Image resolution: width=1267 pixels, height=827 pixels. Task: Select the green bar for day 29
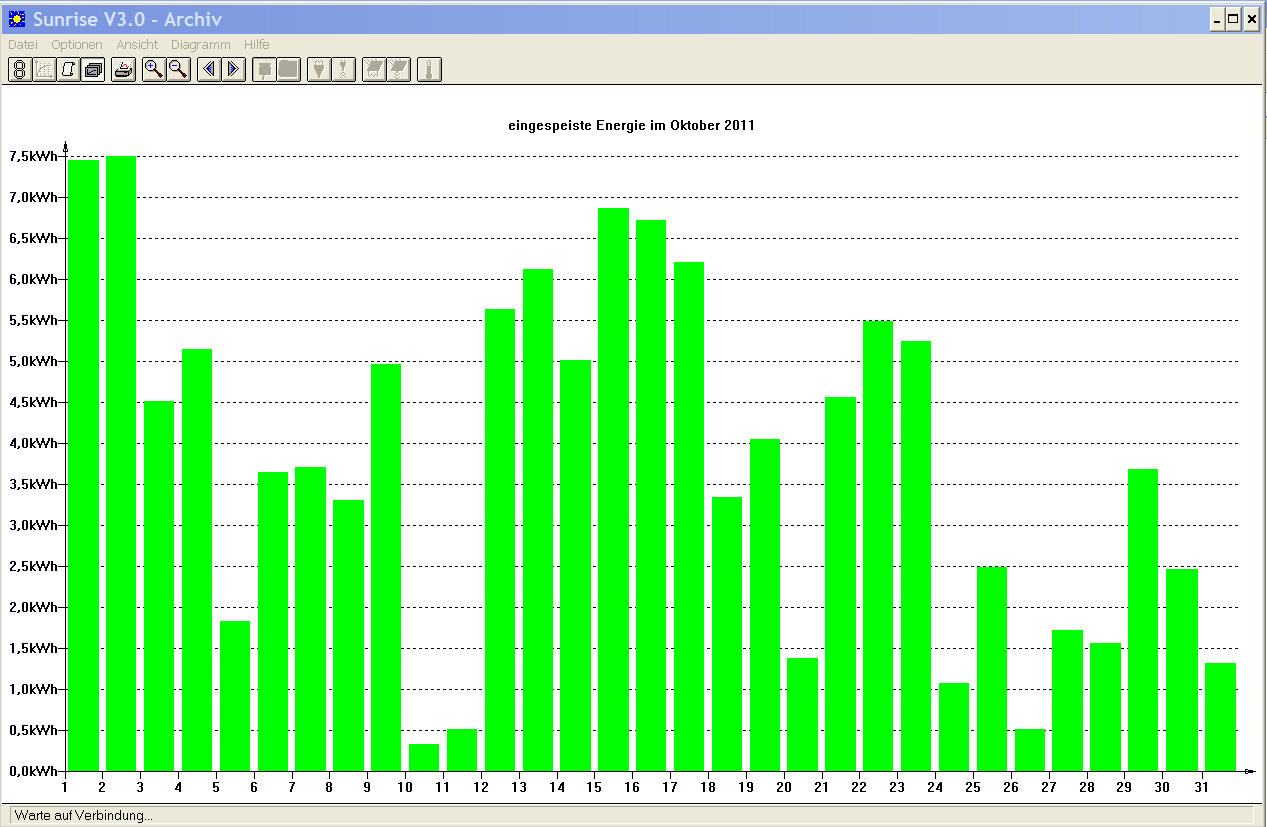[1143, 620]
